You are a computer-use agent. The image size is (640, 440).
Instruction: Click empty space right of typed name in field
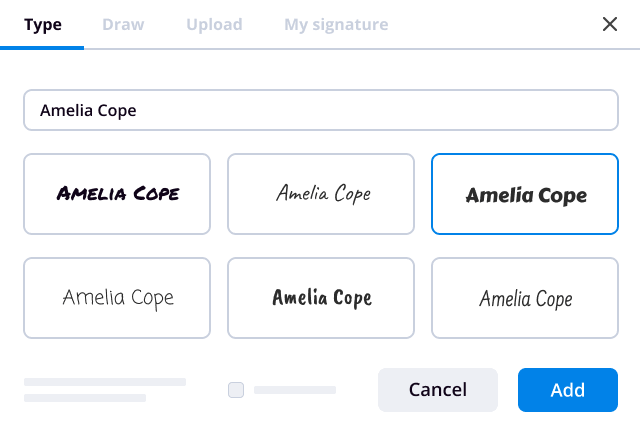pos(400,111)
